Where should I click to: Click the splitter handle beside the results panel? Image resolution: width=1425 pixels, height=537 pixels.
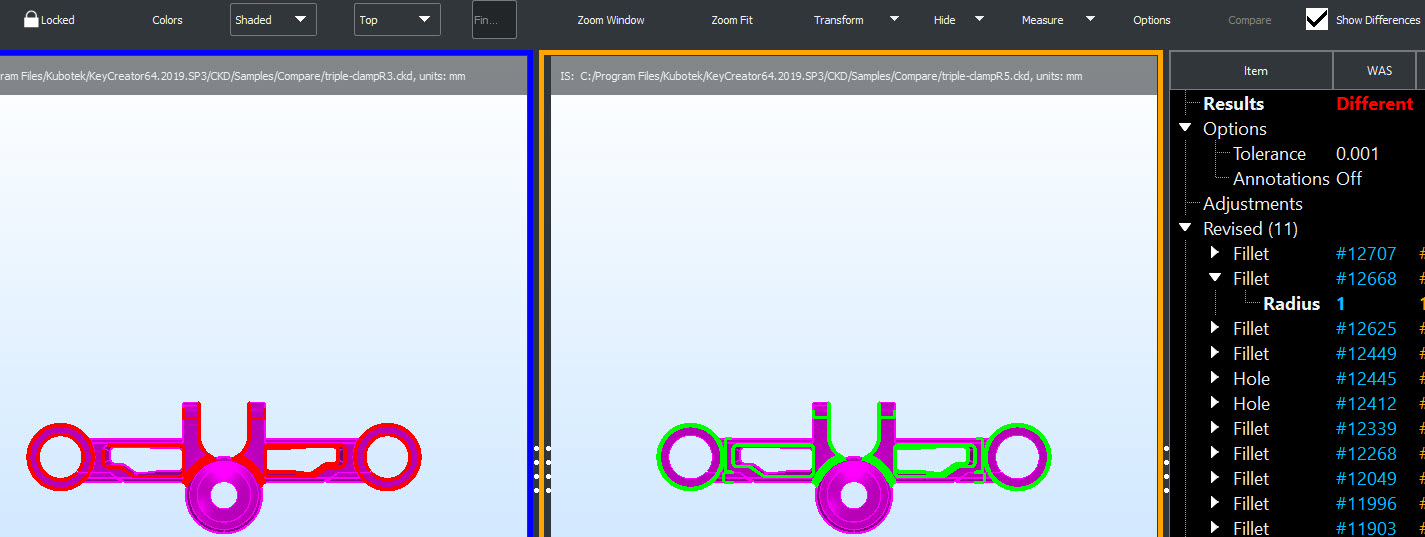point(1166,470)
